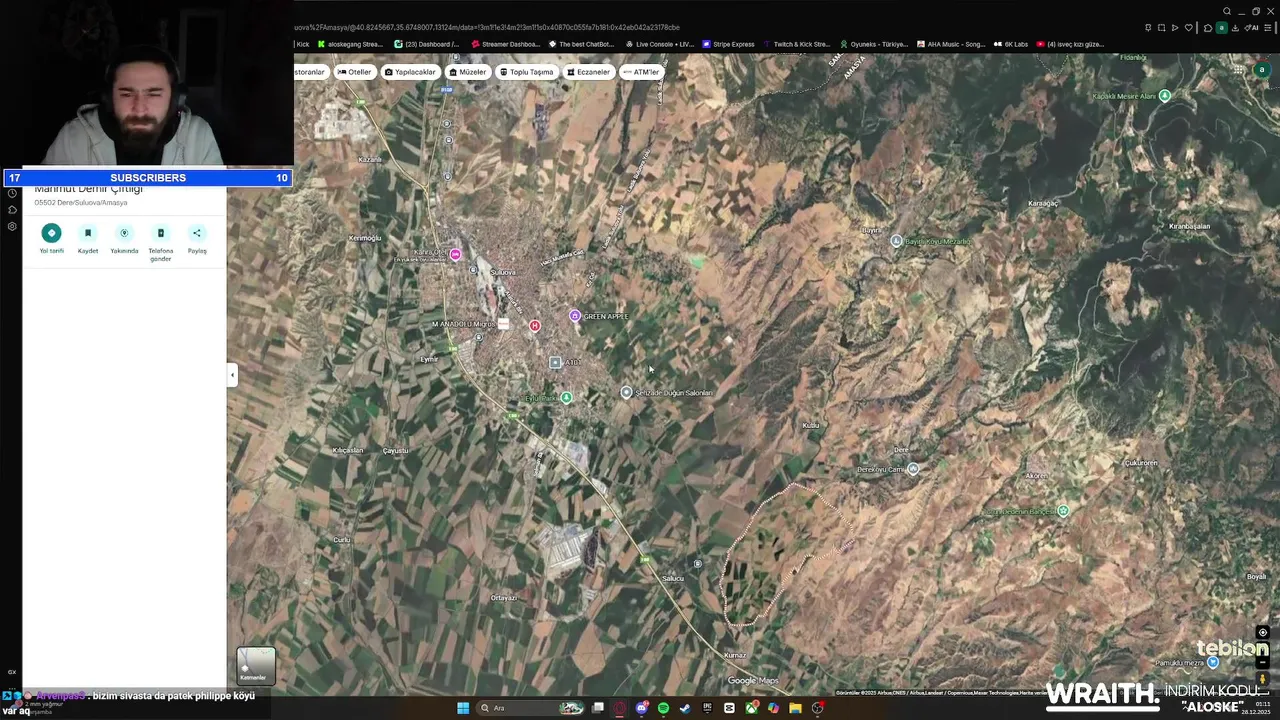Open File Explorer from the taskbar
The height and width of the screenshot is (720, 1280).
[x=795, y=708]
